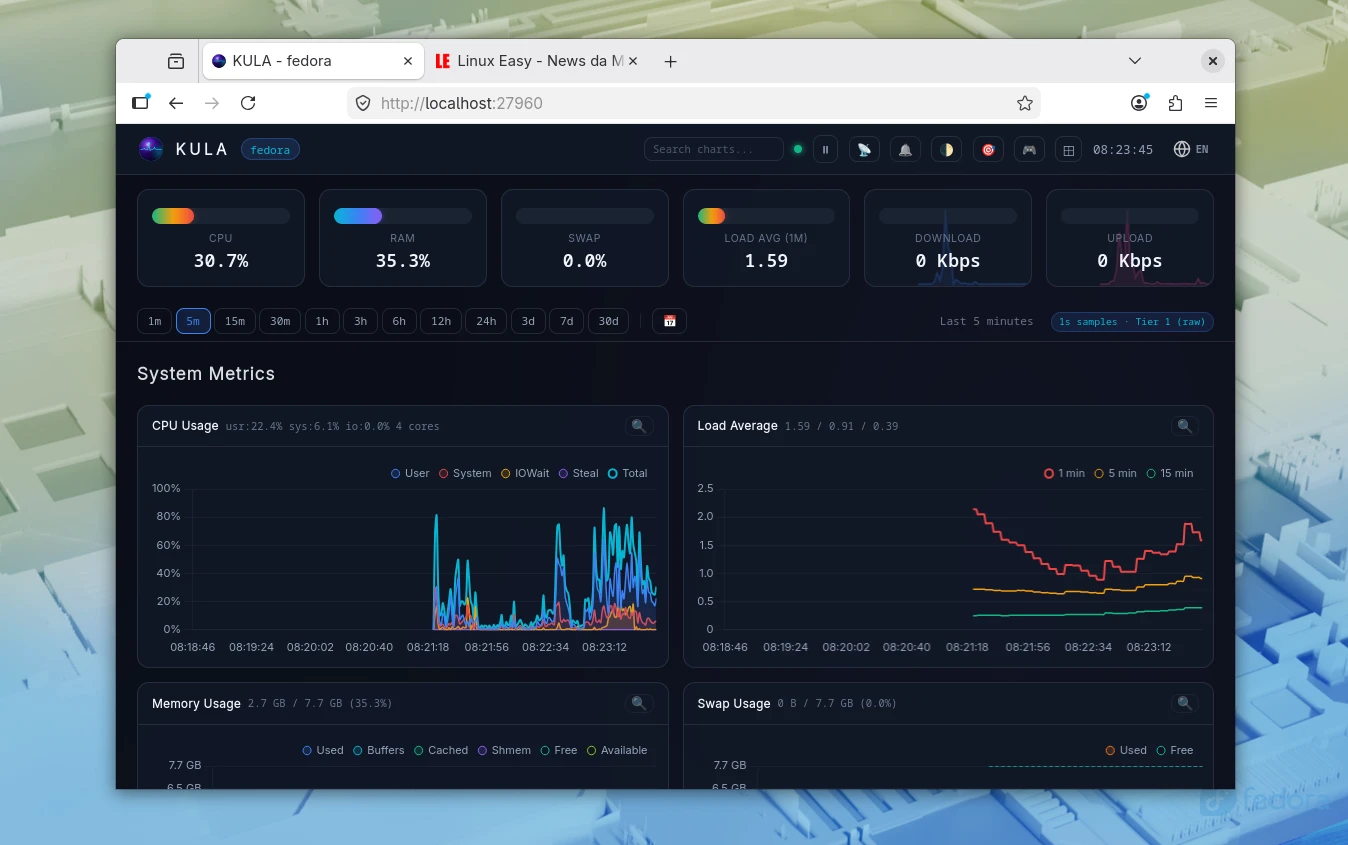This screenshot has width=1348, height=845.
Task: Zoom the Load Average chart magnifier
Action: point(1184,426)
